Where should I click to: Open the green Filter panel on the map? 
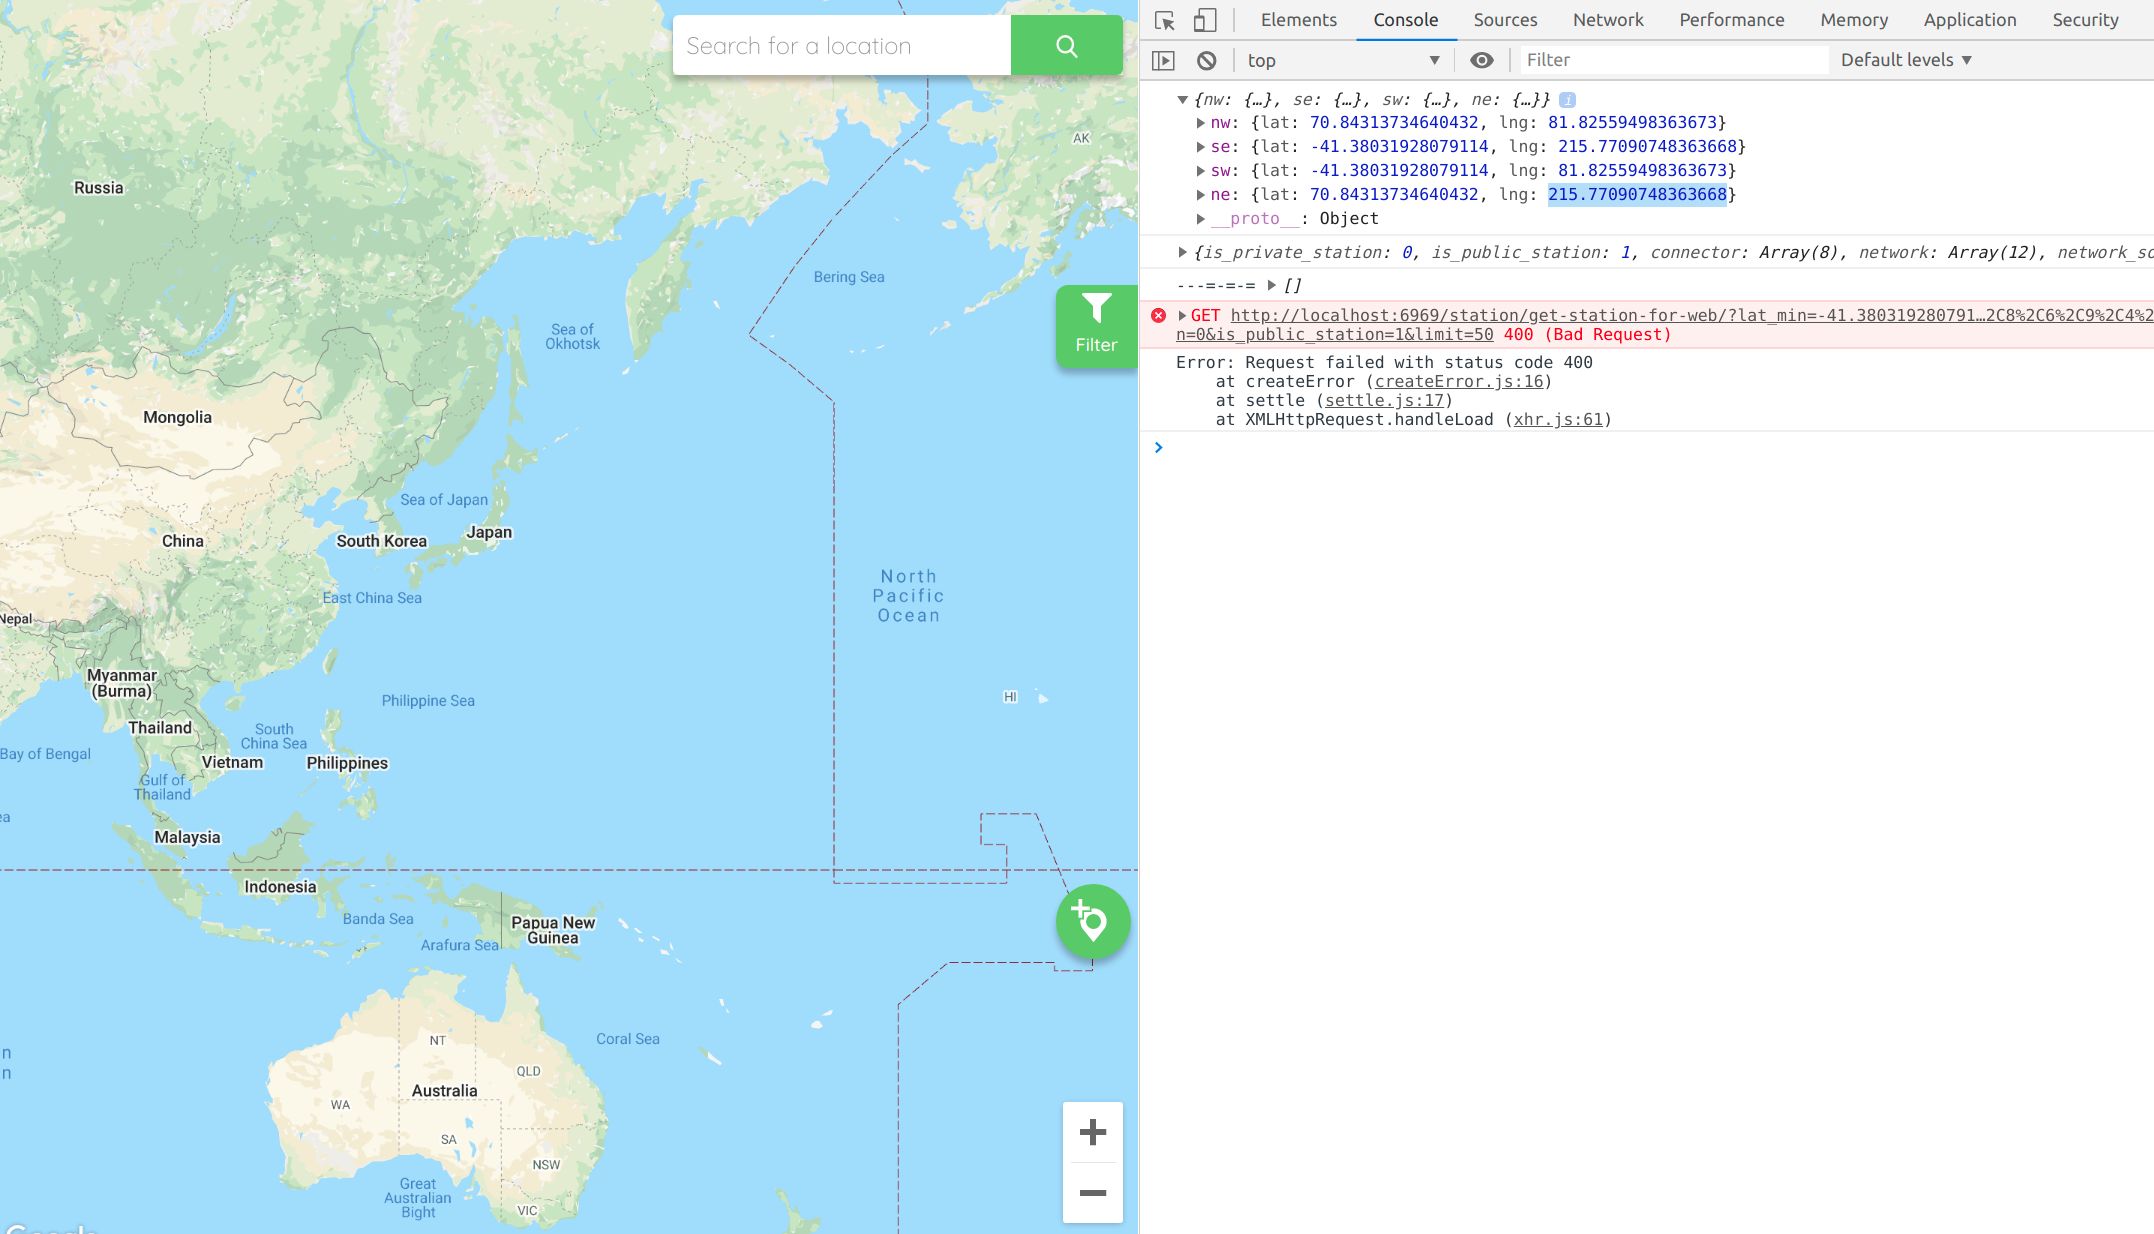[1095, 326]
